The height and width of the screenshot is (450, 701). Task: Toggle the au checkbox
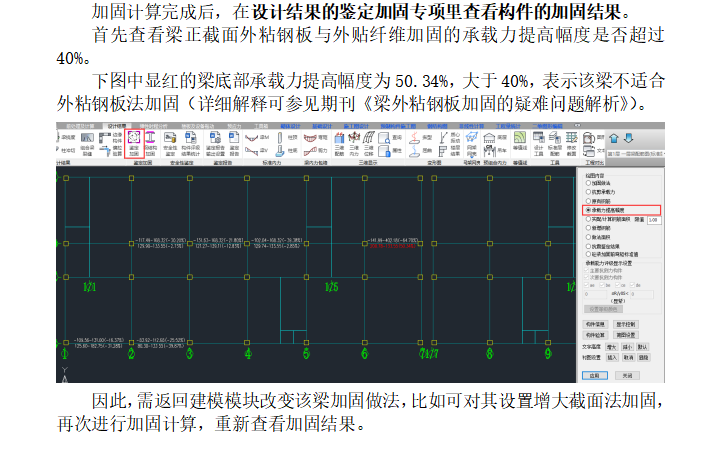[589, 285]
